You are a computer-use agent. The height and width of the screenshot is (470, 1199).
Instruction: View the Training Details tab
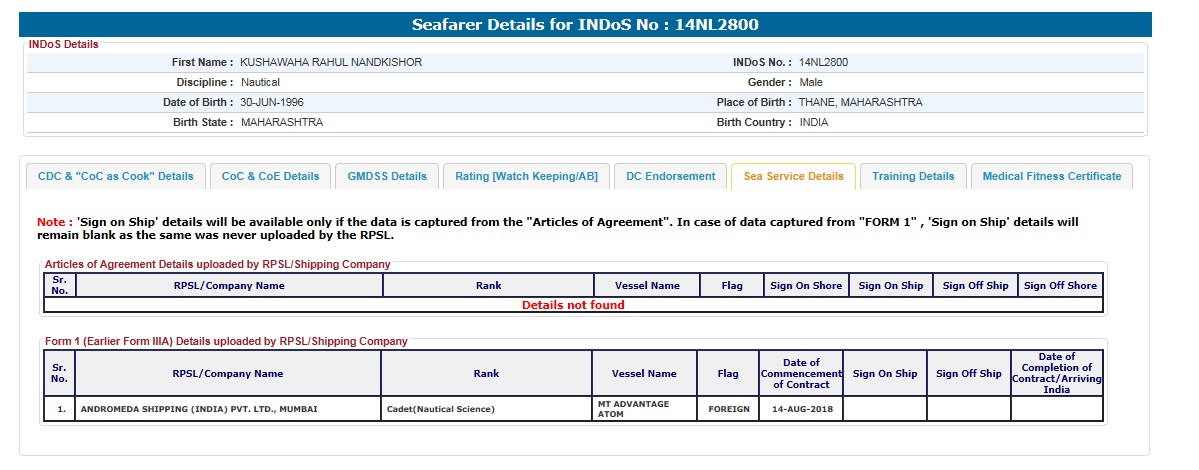(x=913, y=176)
